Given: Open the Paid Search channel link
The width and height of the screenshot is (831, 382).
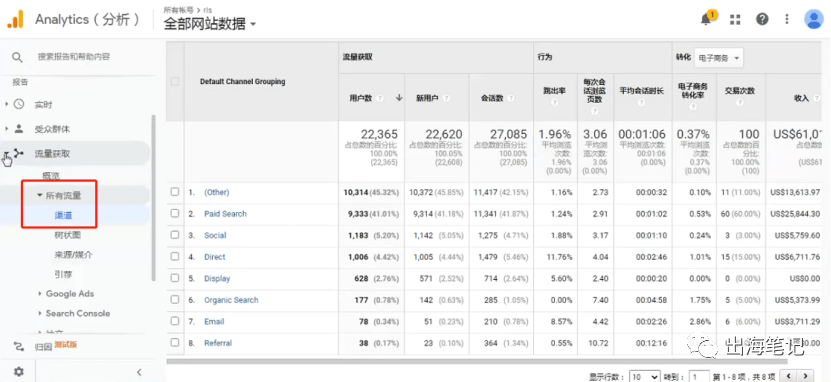Looking at the screenshot, I should pos(225,214).
